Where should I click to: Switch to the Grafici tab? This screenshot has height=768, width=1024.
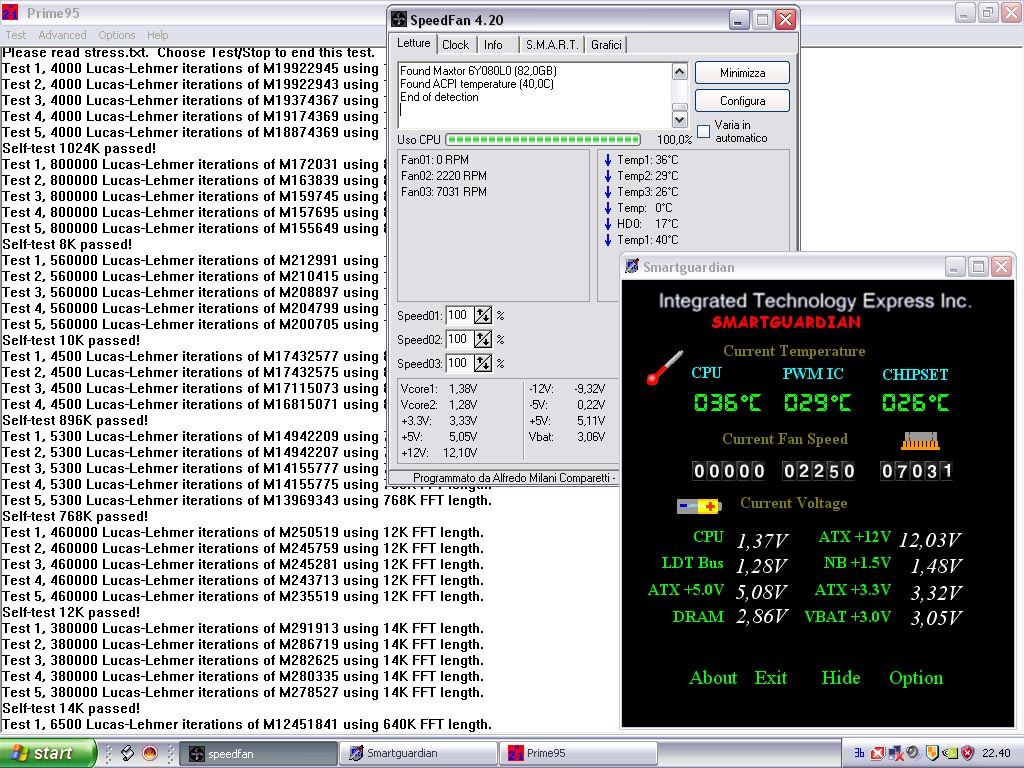pyautogui.click(x=606, y=45)
